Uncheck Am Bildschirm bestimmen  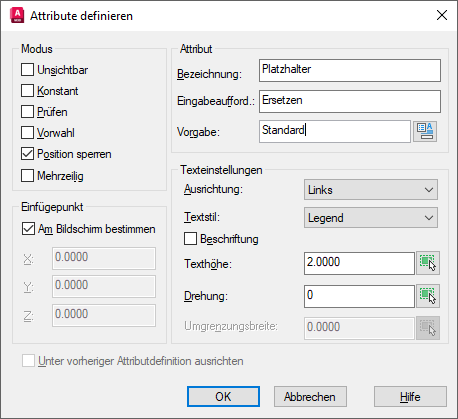click(28, 229)
